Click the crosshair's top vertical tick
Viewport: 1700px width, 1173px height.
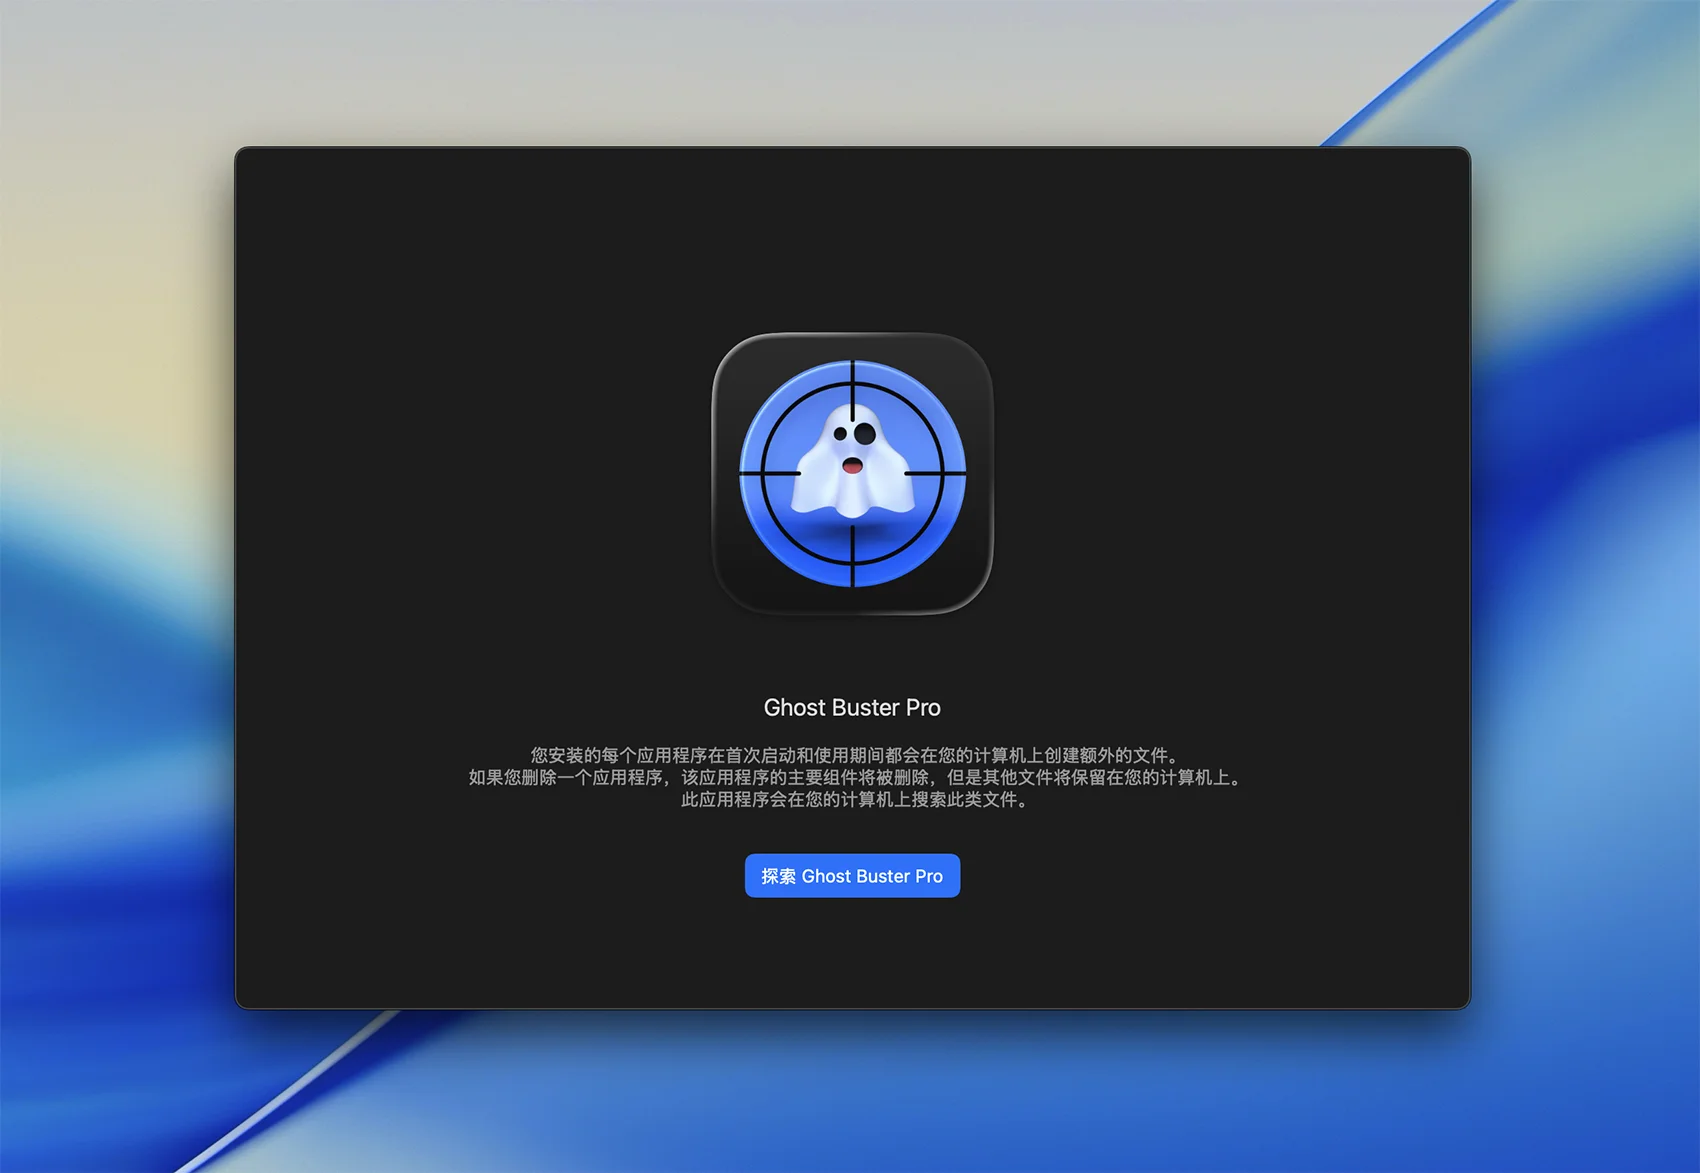(852, 390)
